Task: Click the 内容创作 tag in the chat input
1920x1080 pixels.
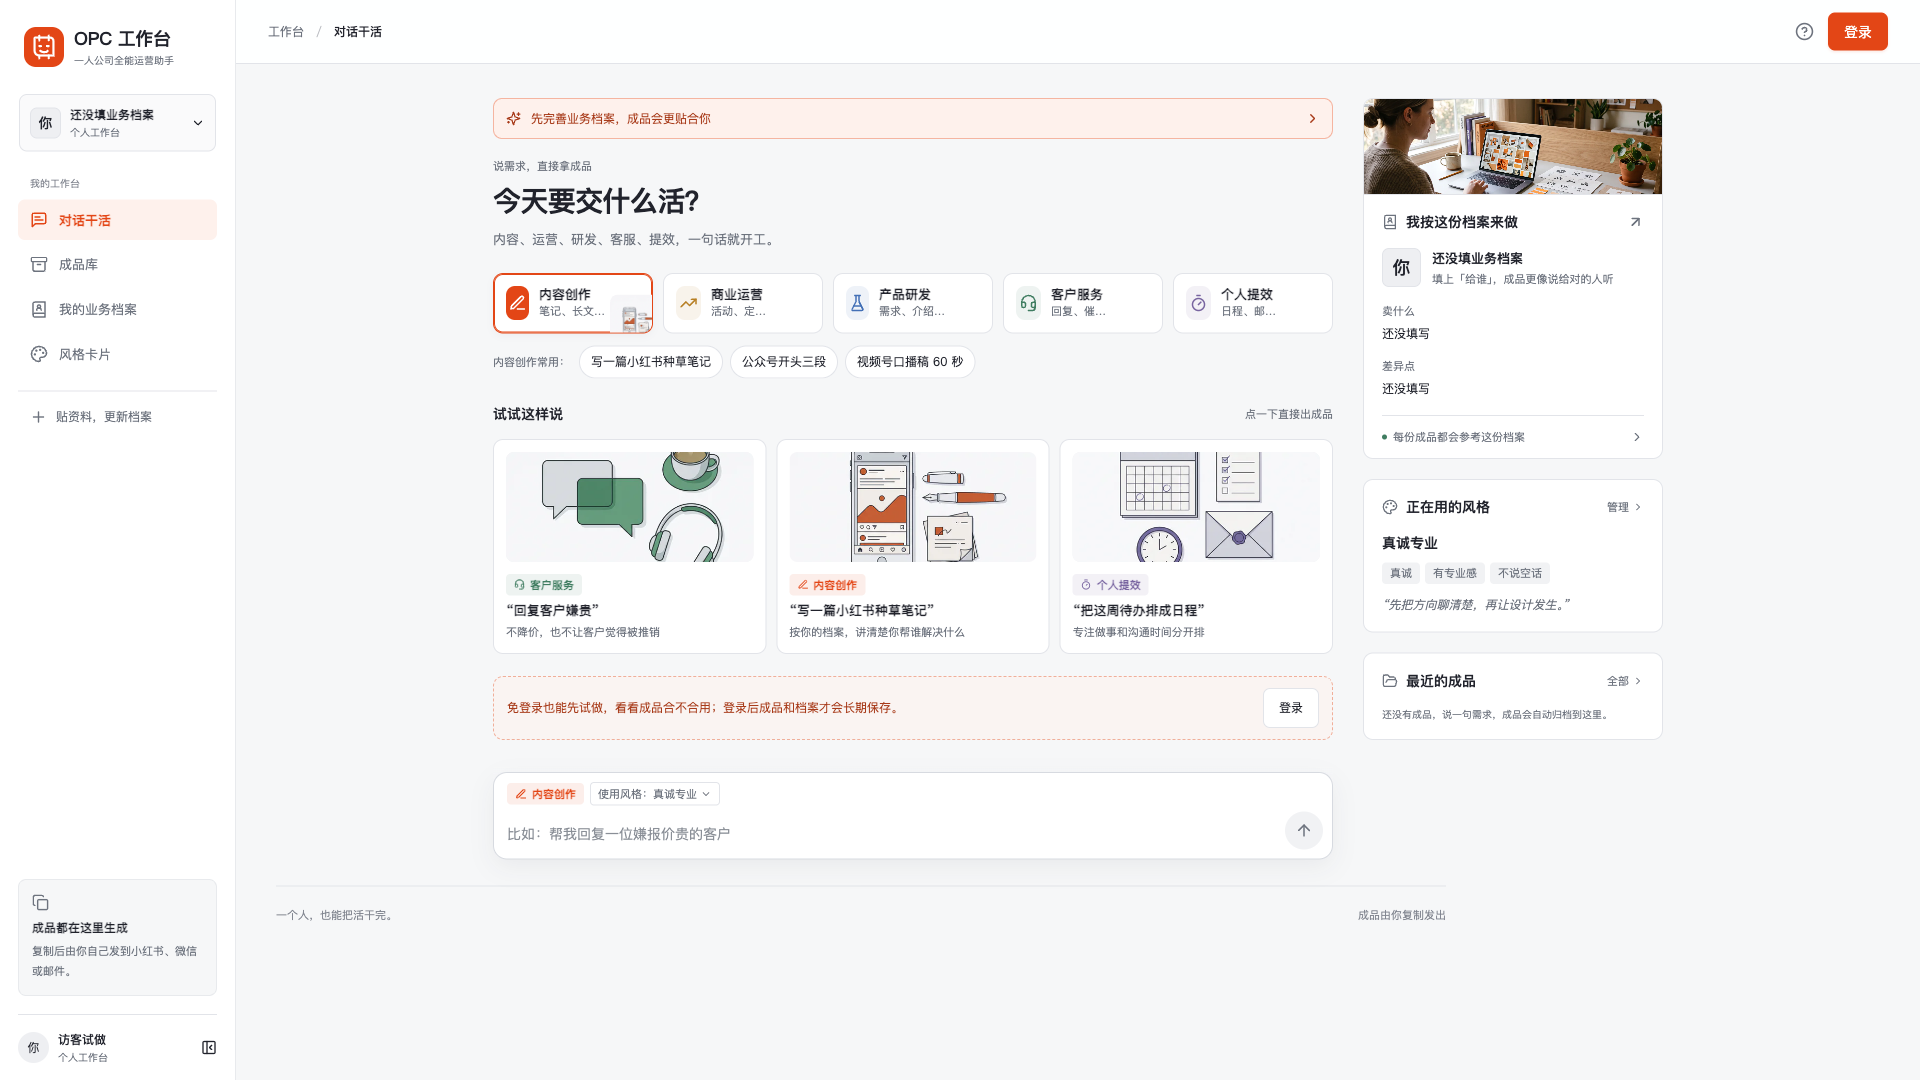Action: coord(546,794)
